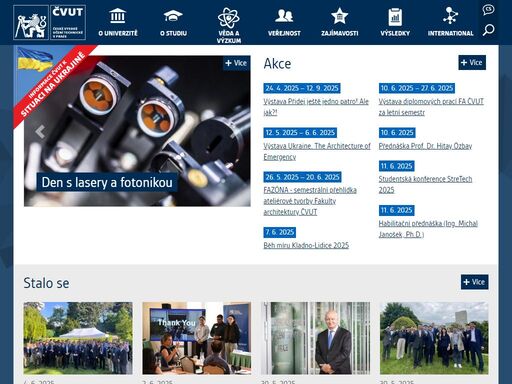Click the speech bubble language icon
Screen dimensions: 512x384
pyautogui.click(x=488, y=9)
